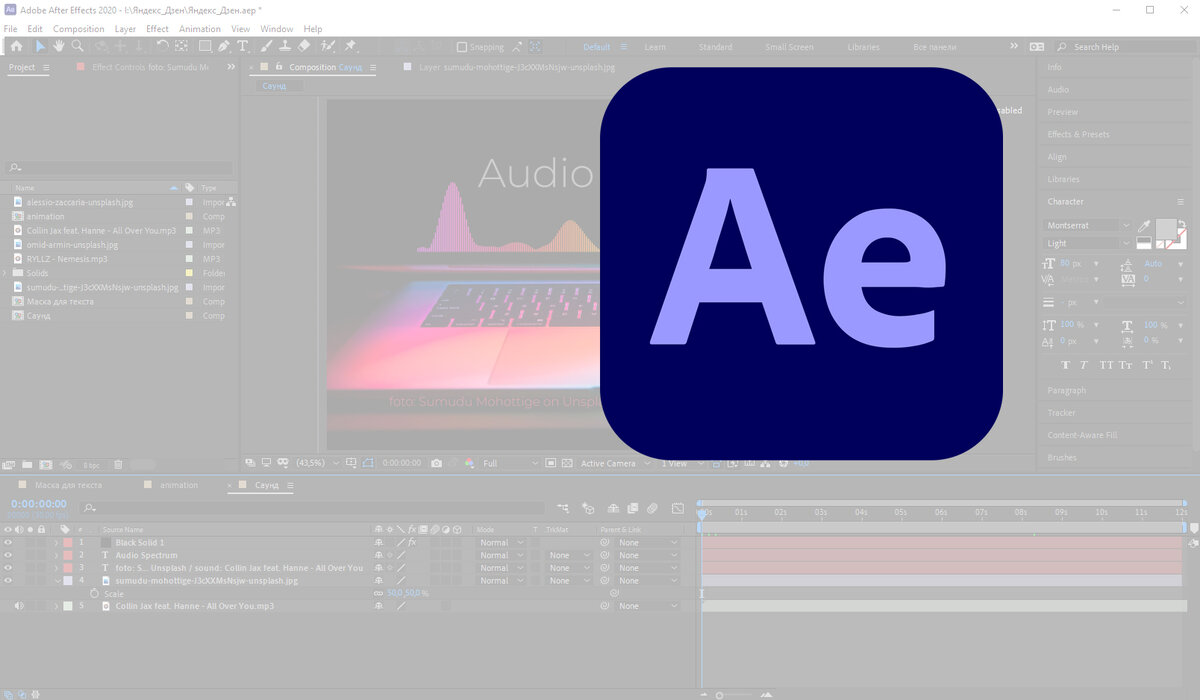The height and width of the screenshot is (700, 1200).
Task: Click the Home icon in the toolbar
Action: click(x=15, y=46)
